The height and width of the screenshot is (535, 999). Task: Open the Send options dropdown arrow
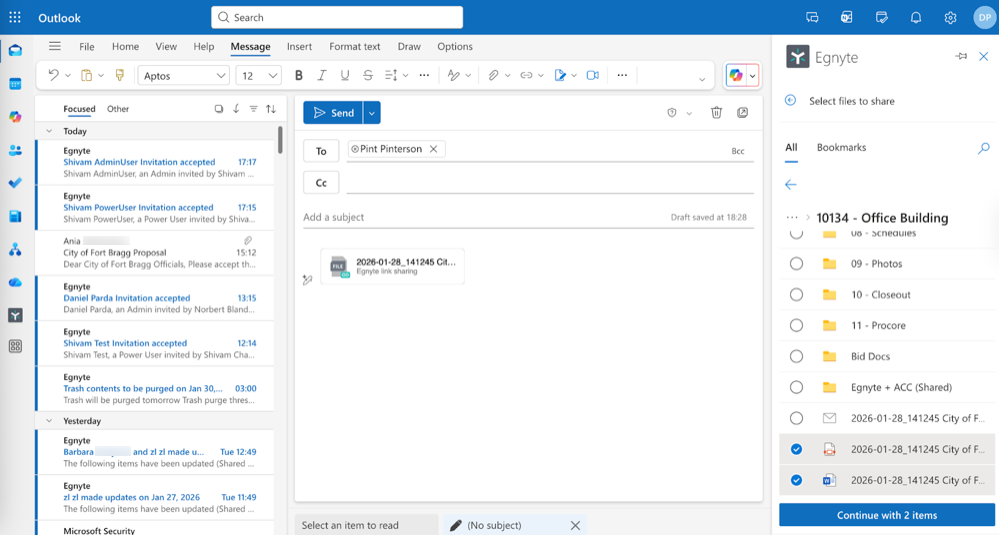pyautogui.click(x=371, y=113)
